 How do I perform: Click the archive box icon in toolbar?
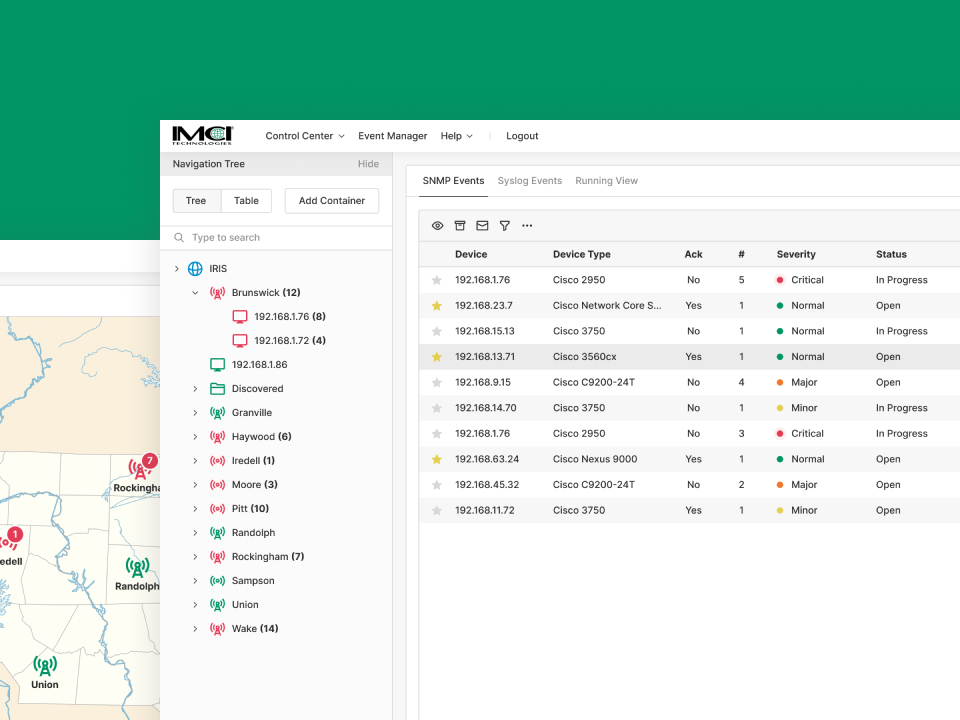click(x=460, y=226)
